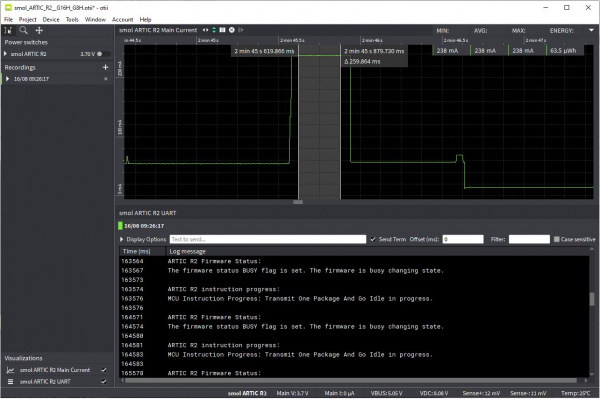Click the greyed play-forward icon in graph toolbar
Screen dimensions: 600x399
coord(241,30)
